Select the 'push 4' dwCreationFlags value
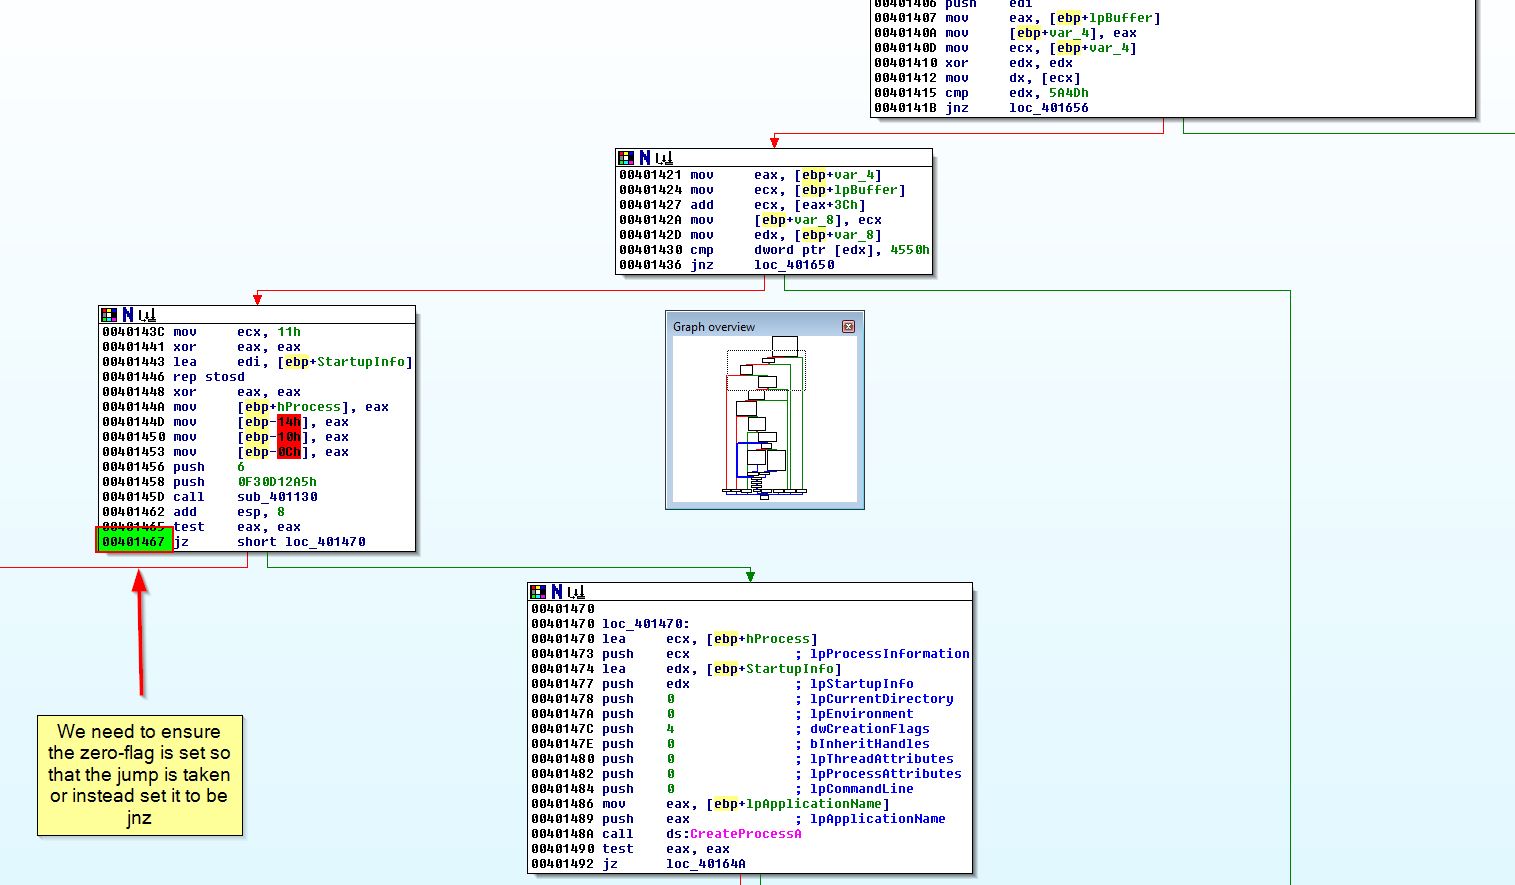The image size is (1515, 885). (x=670, y=729)
